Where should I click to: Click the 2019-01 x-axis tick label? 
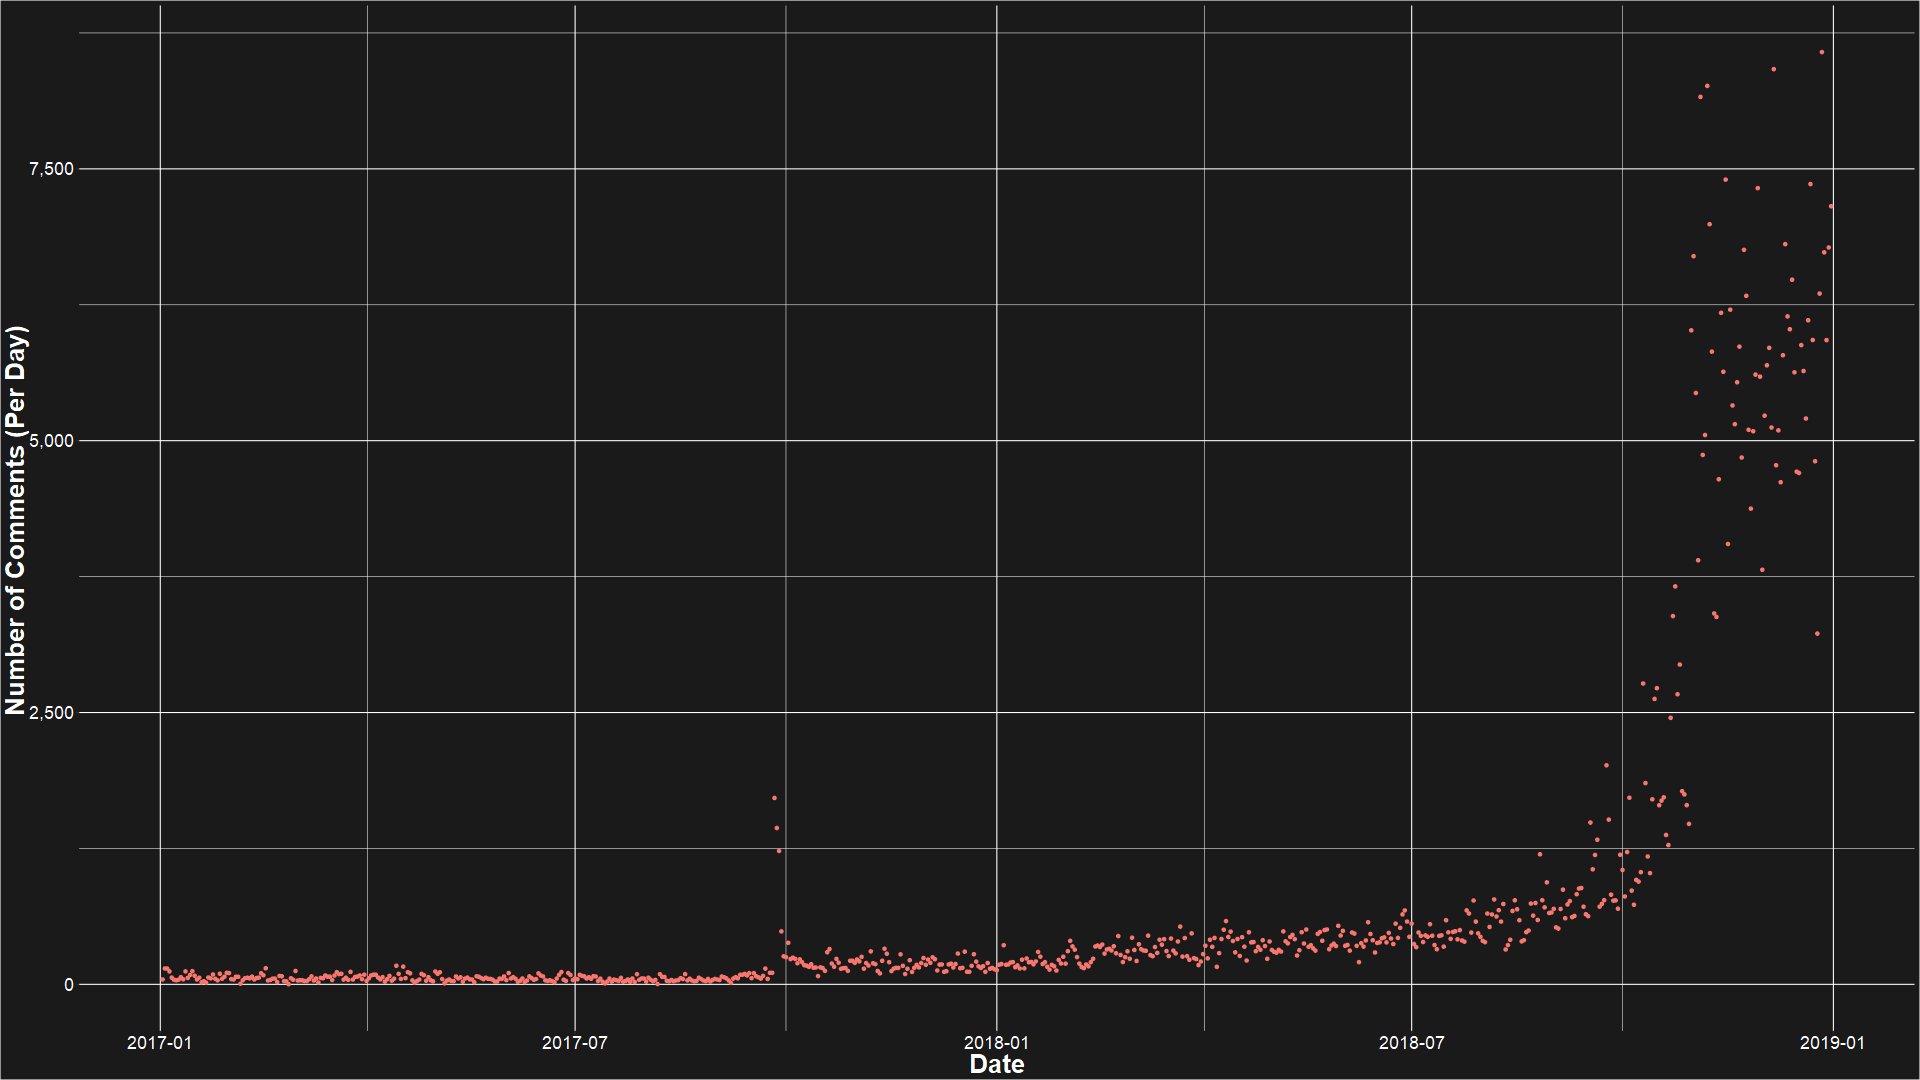1832,1043
